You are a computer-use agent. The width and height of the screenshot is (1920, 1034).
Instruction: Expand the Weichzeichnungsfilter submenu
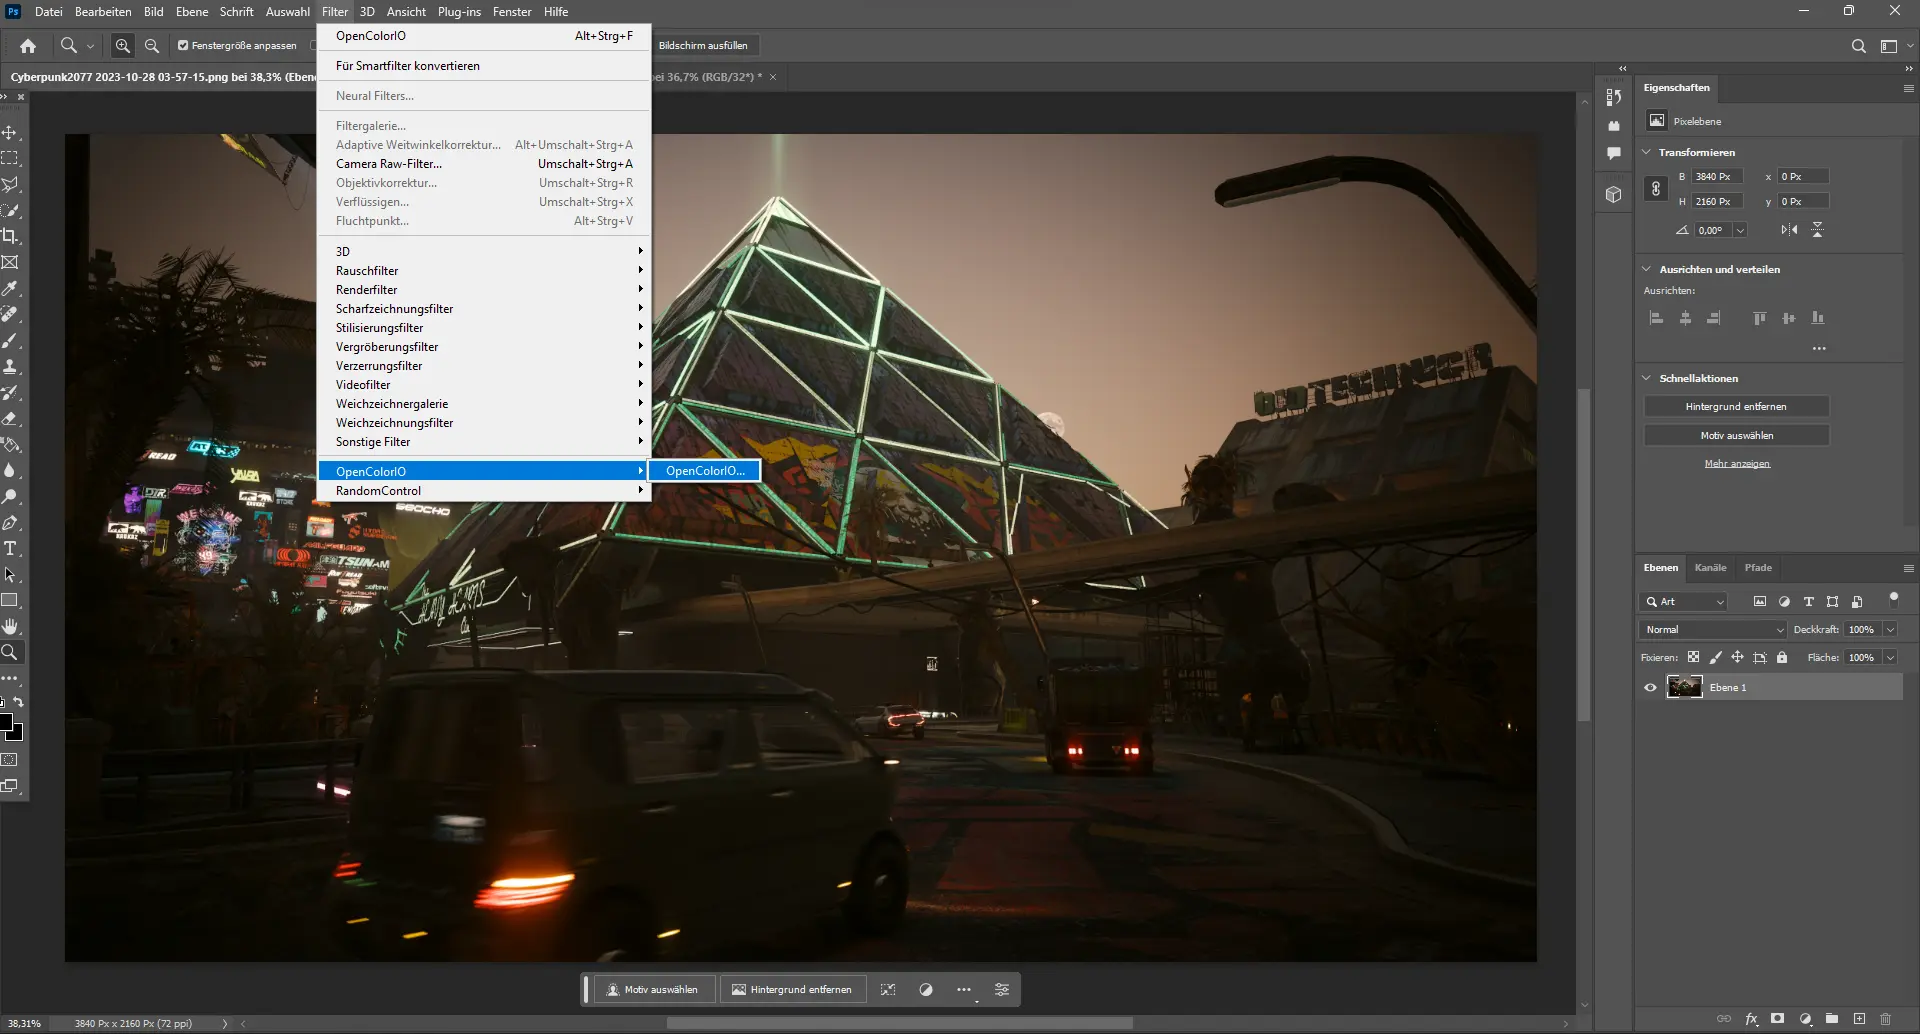click(x=485, y=423)
